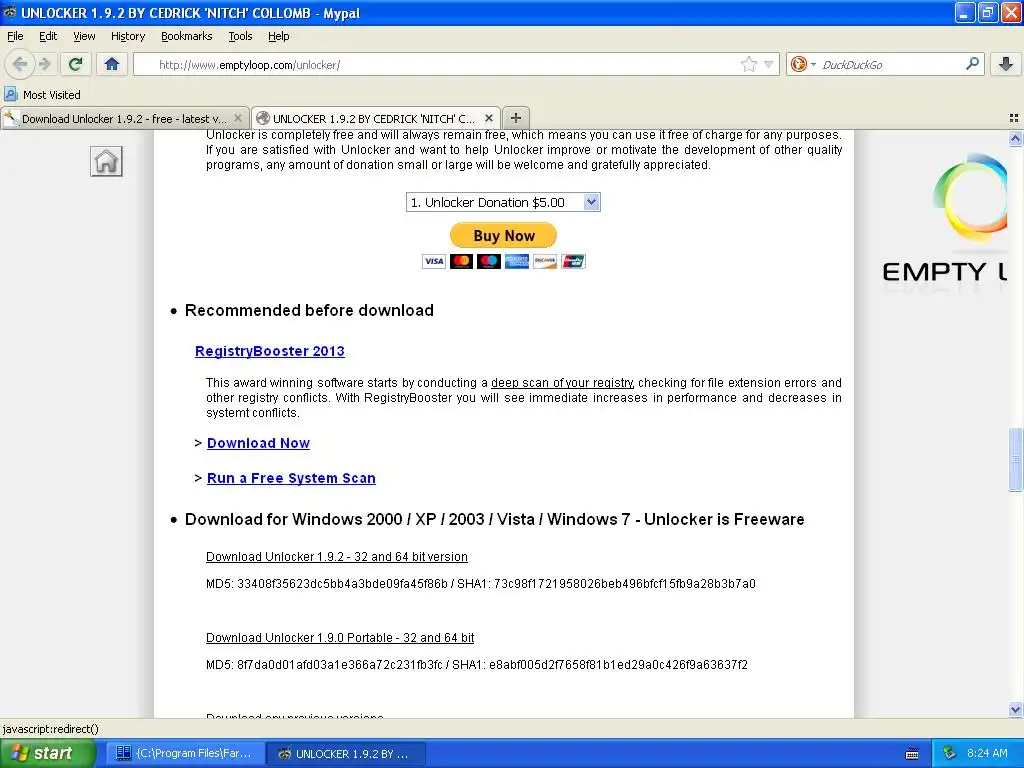The image size is (1024, 768).
Task: Open the downloads arrow button
Action: 1006,64
